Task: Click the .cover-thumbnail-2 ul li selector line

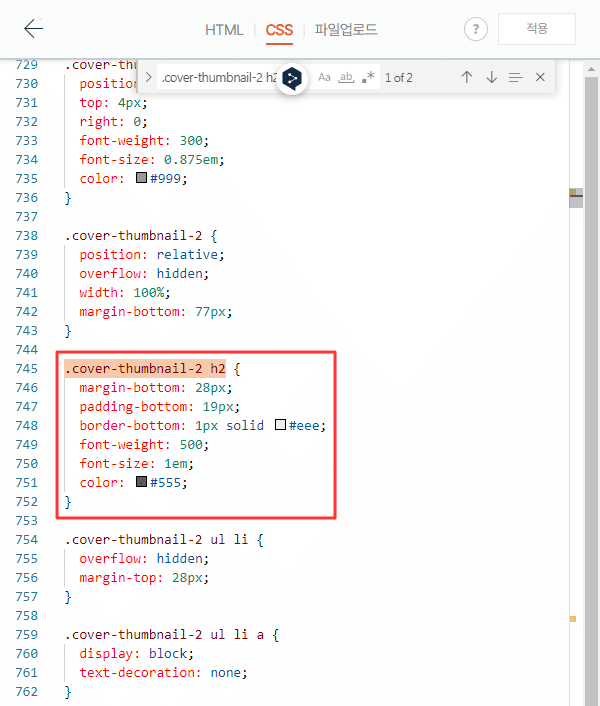Action: [164, 540]
